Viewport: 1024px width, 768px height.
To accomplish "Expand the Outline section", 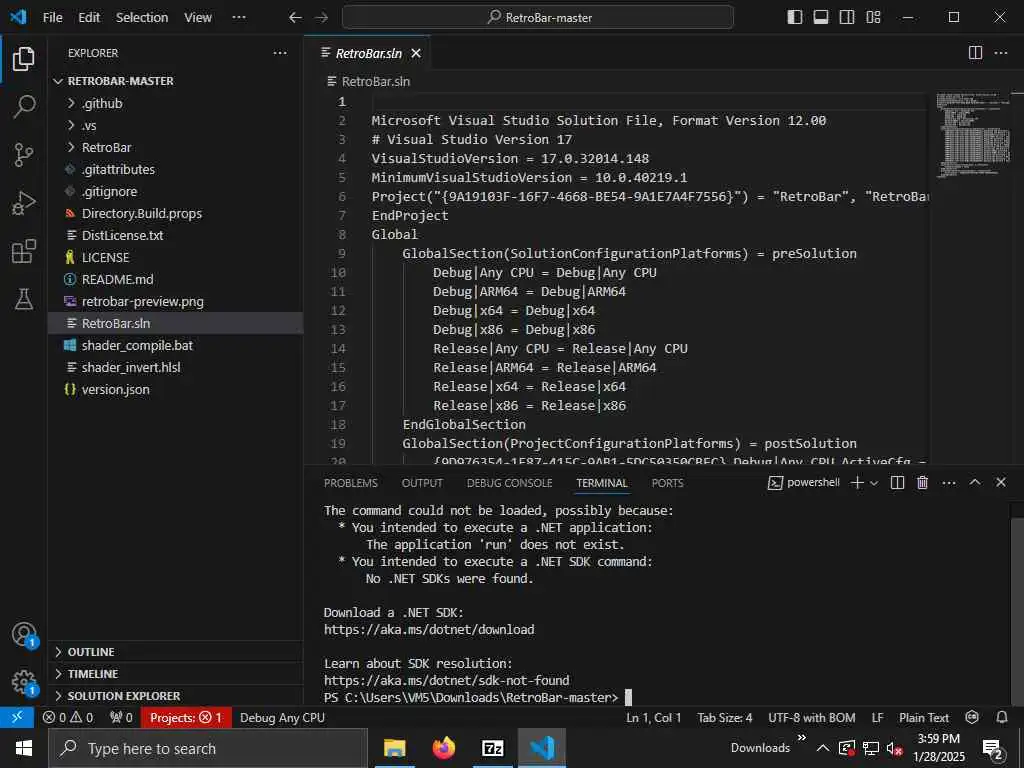I will 175,652.
